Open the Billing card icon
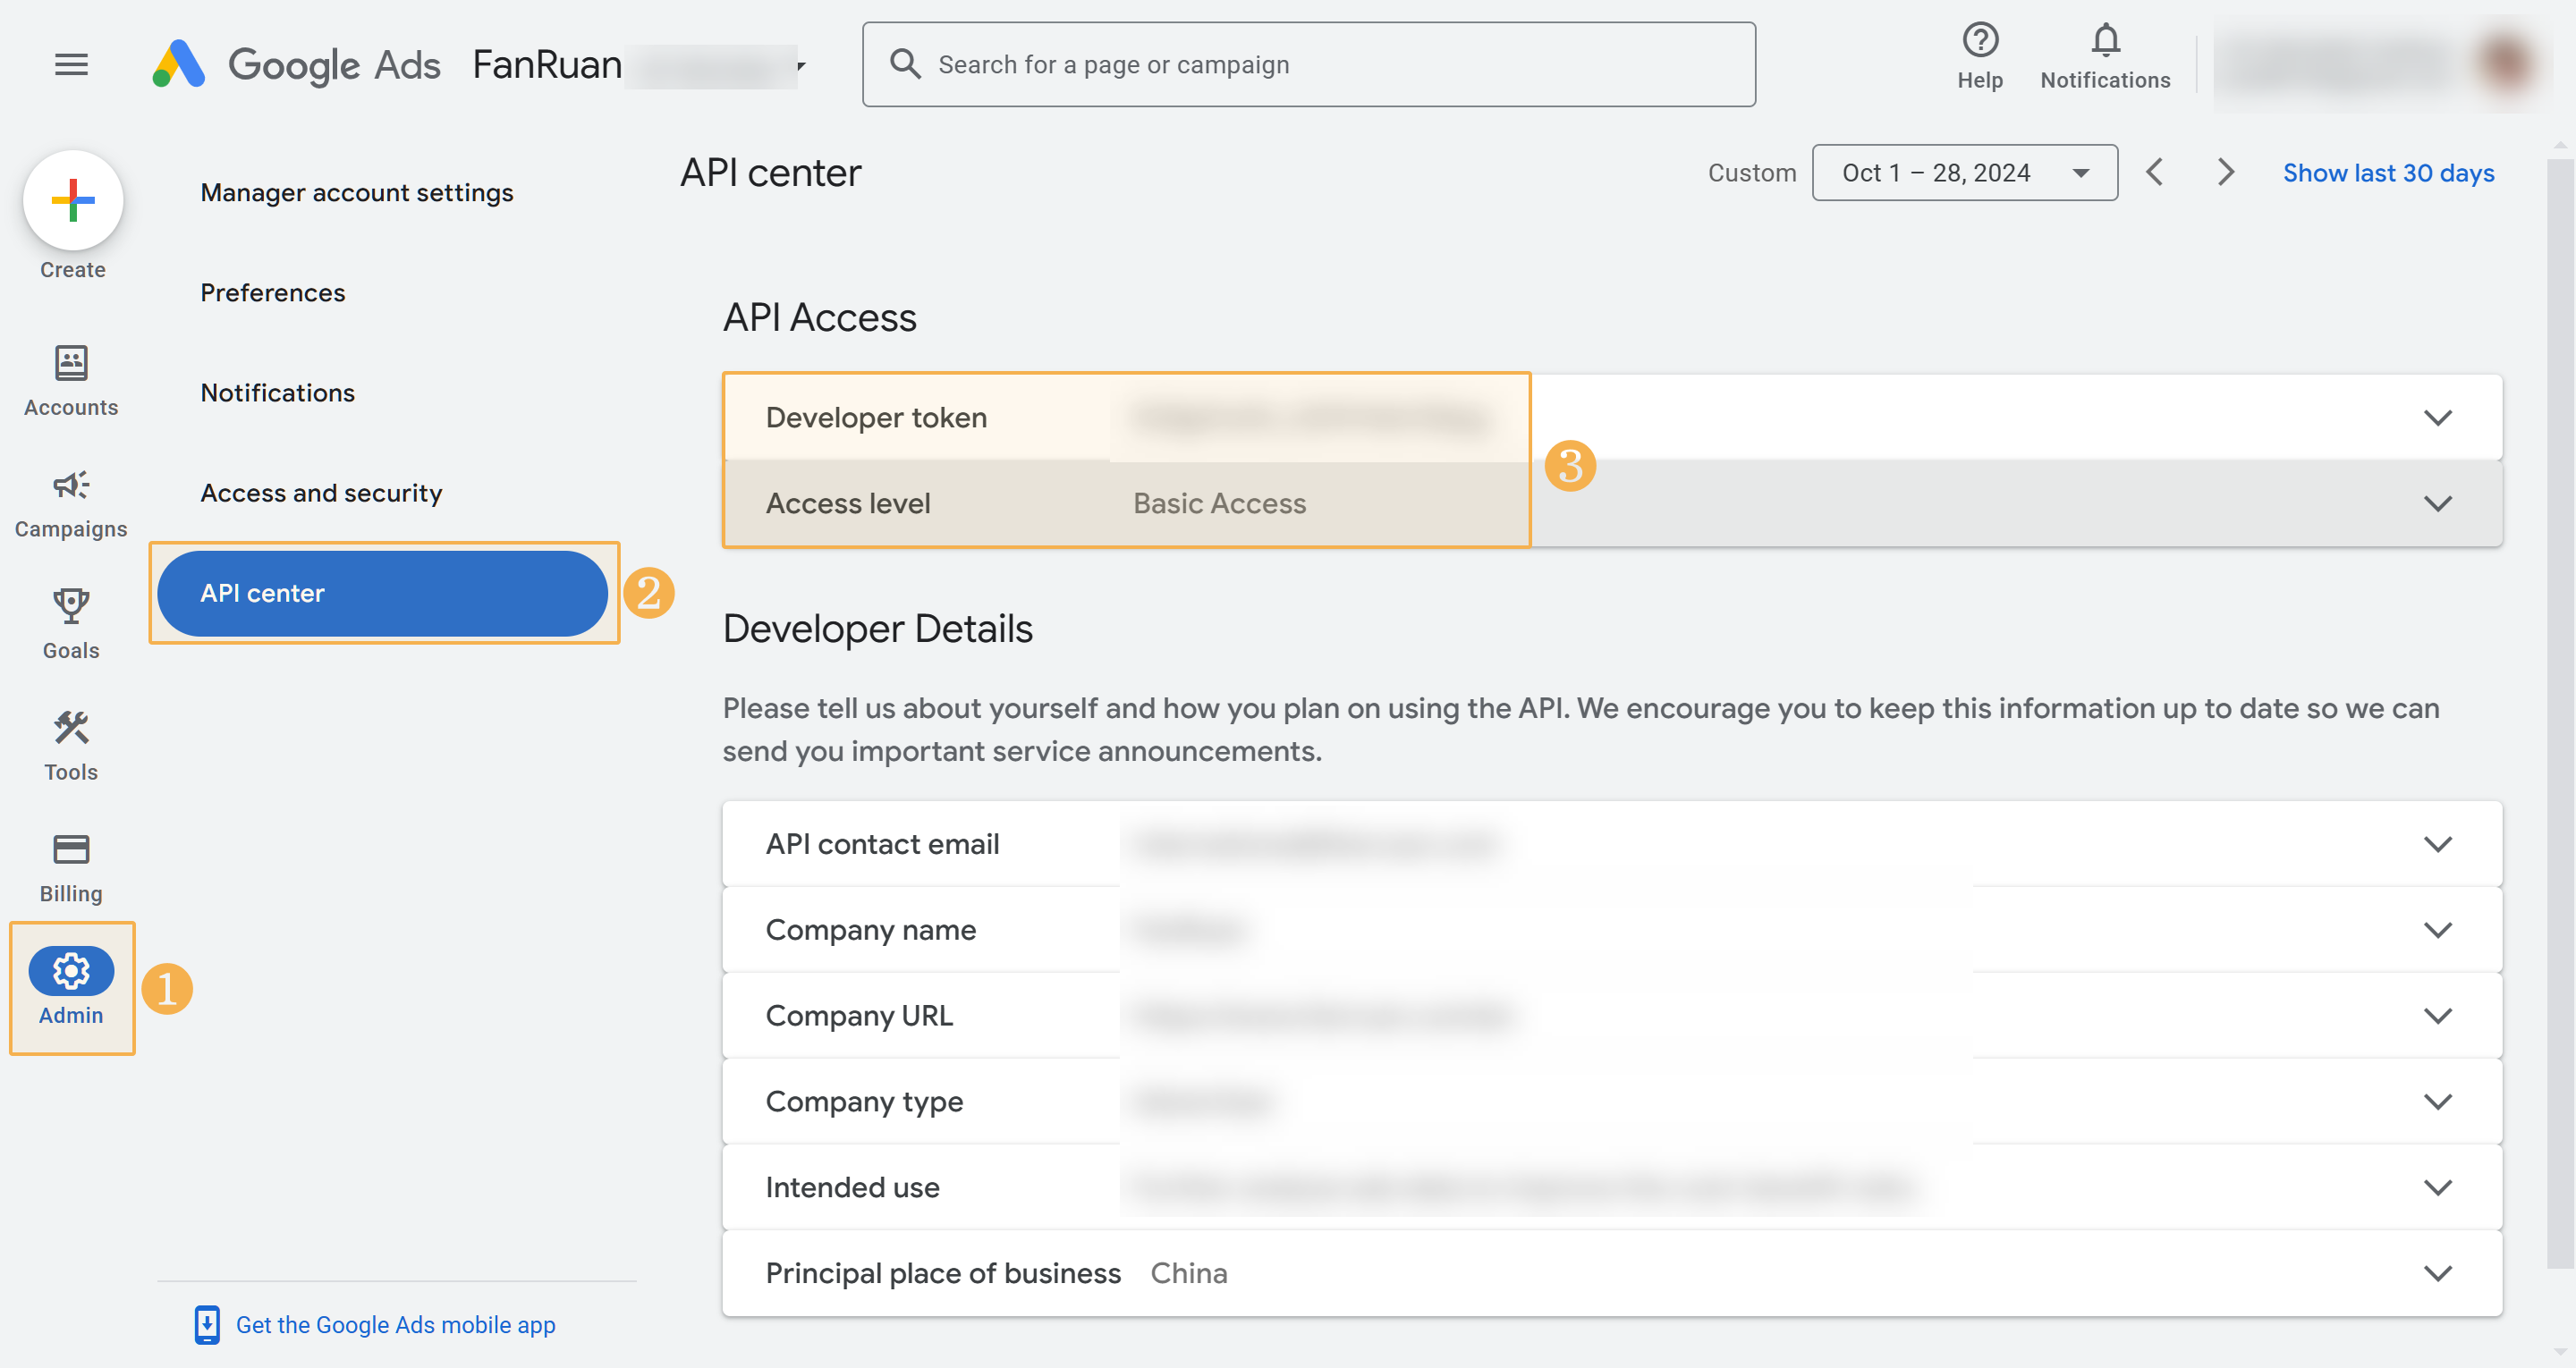 pos(71,850)
